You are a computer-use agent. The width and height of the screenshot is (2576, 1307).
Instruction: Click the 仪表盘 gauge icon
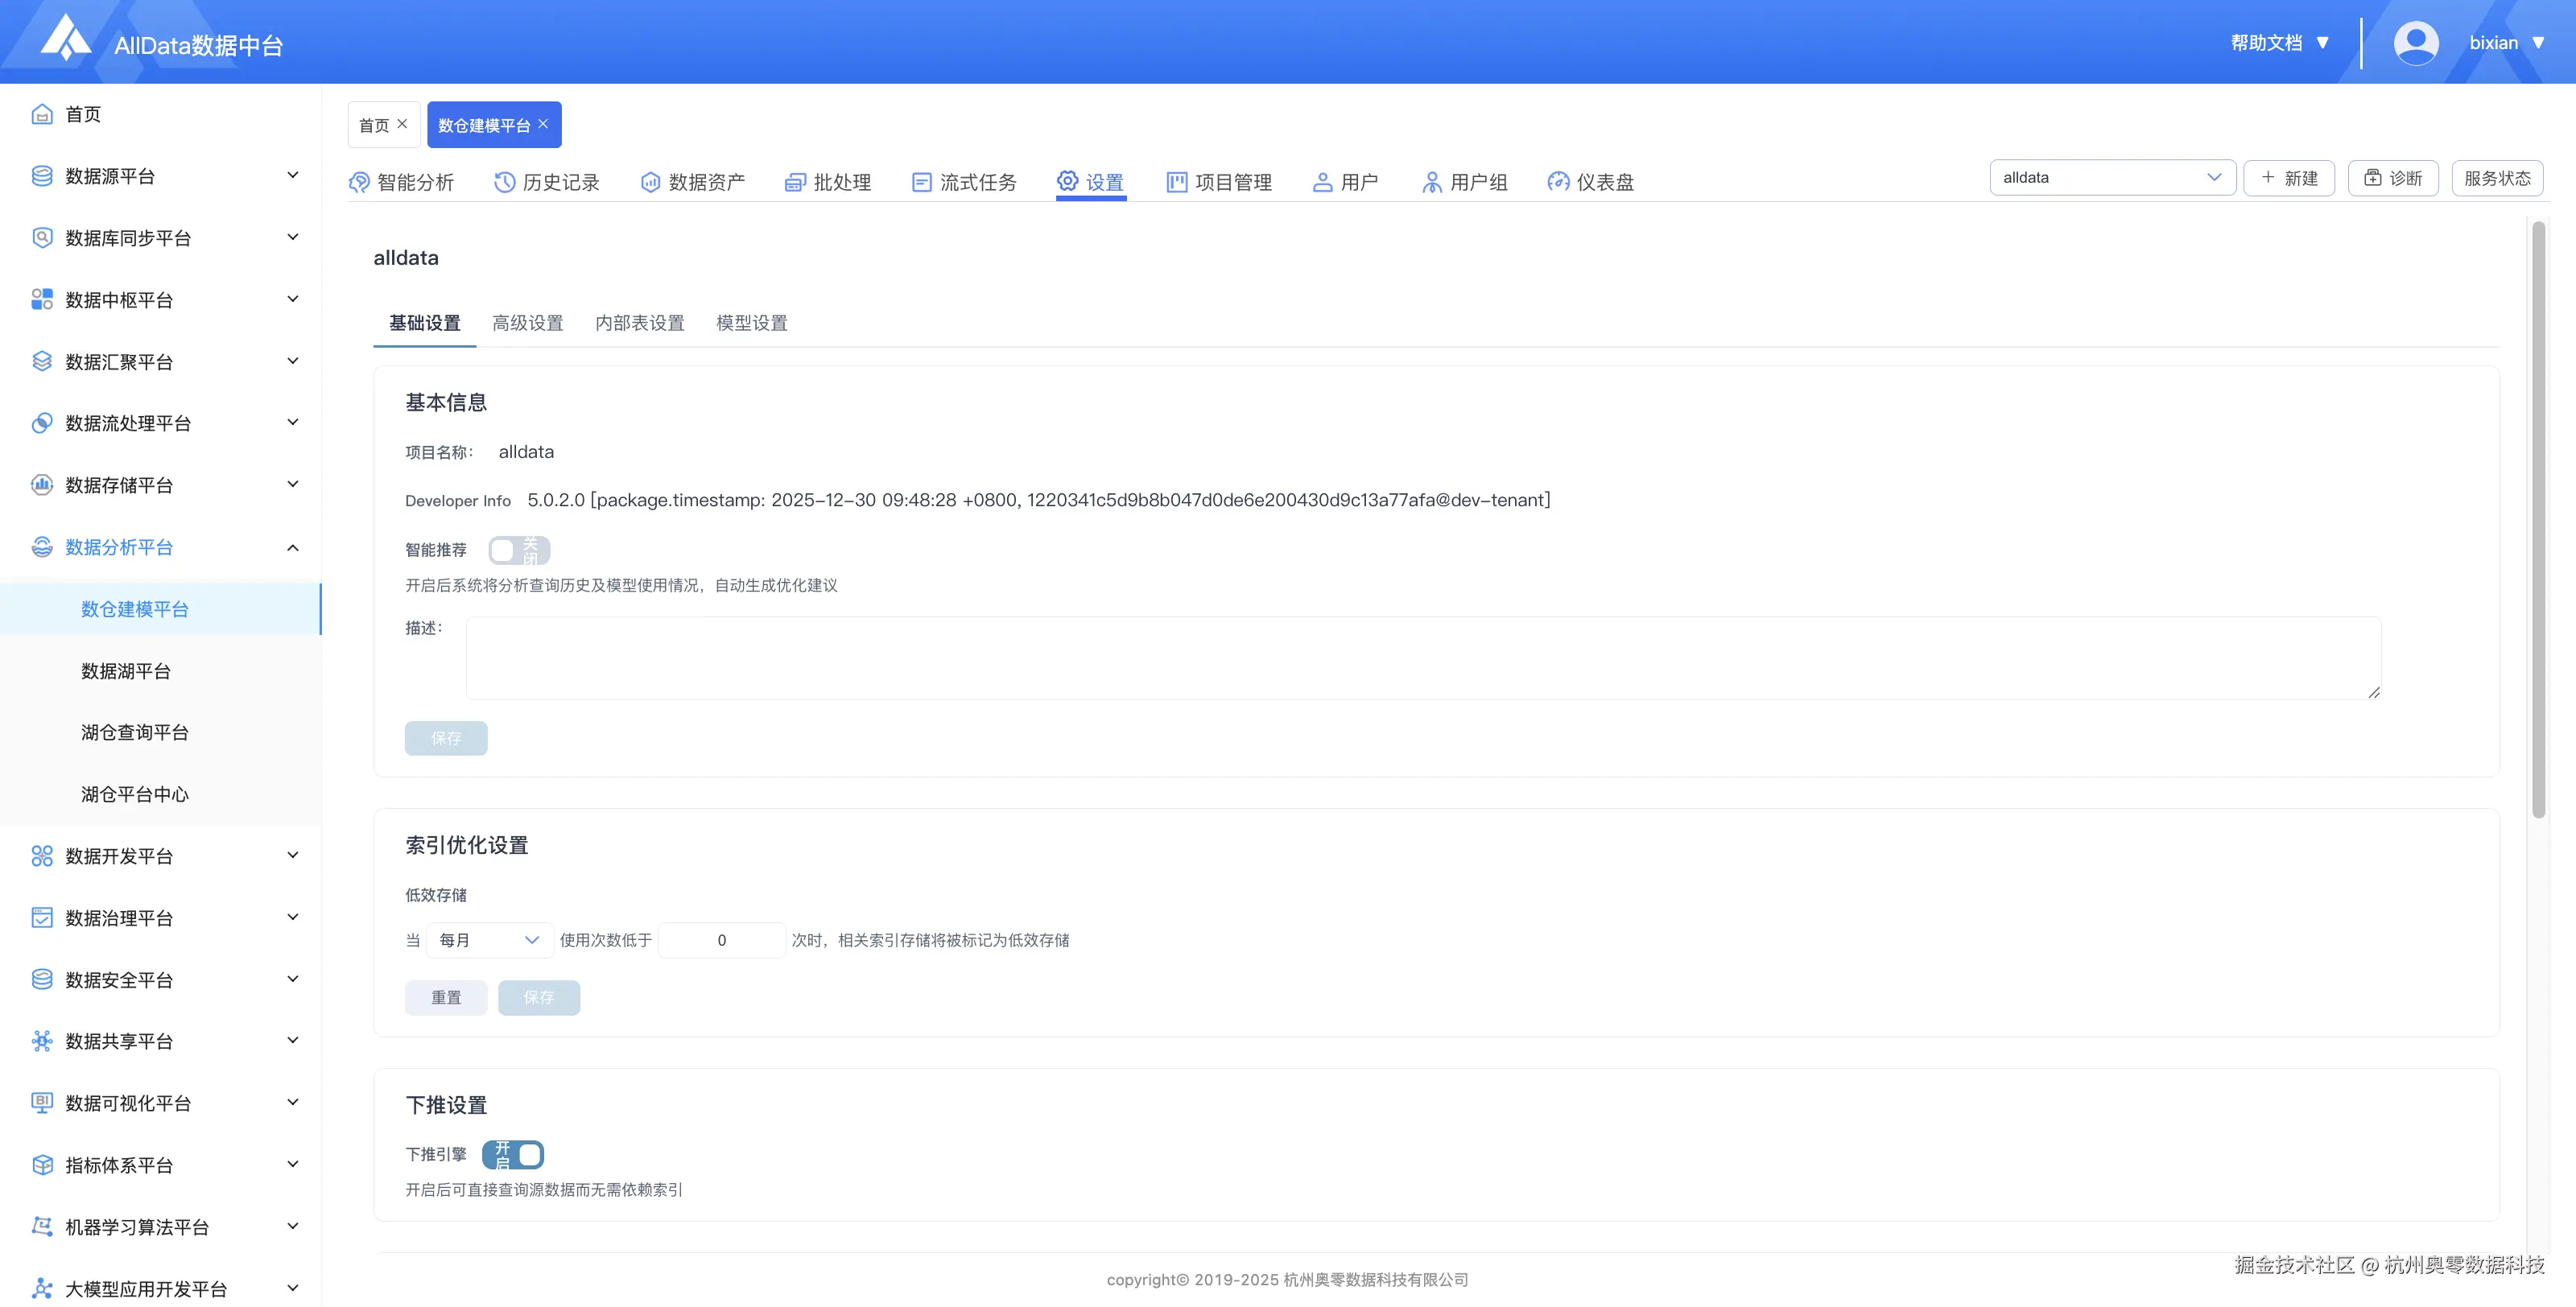pos(1558,182)
